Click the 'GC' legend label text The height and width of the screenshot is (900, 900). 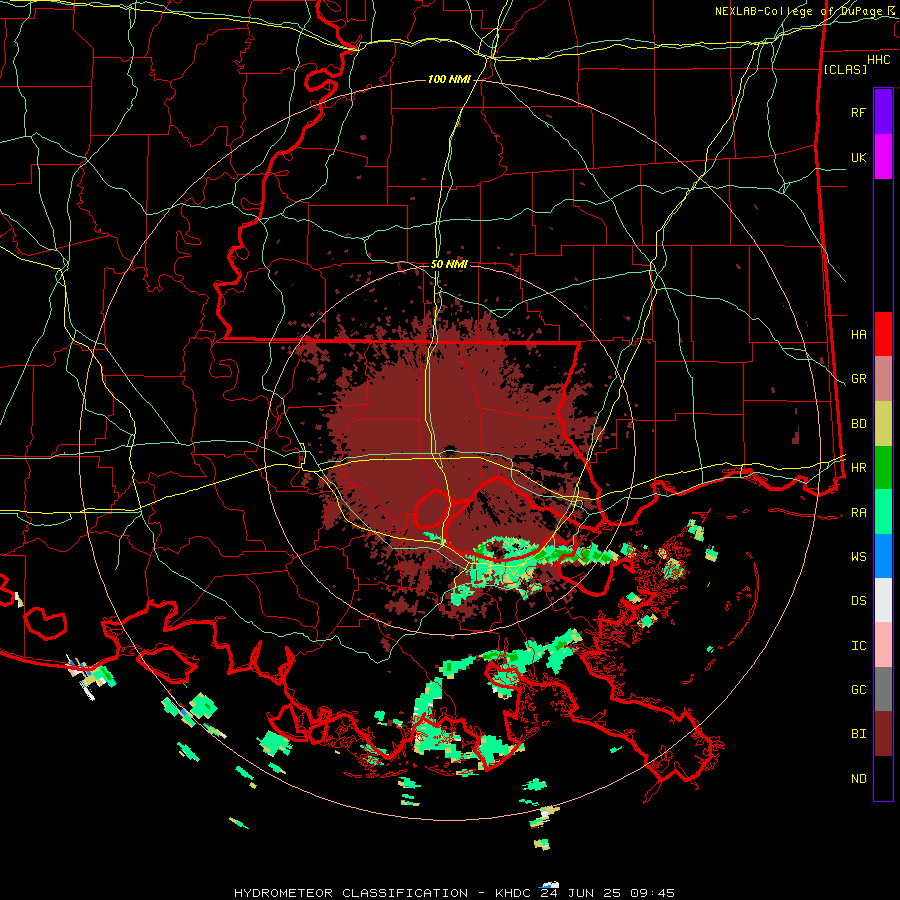click(859, 690)
